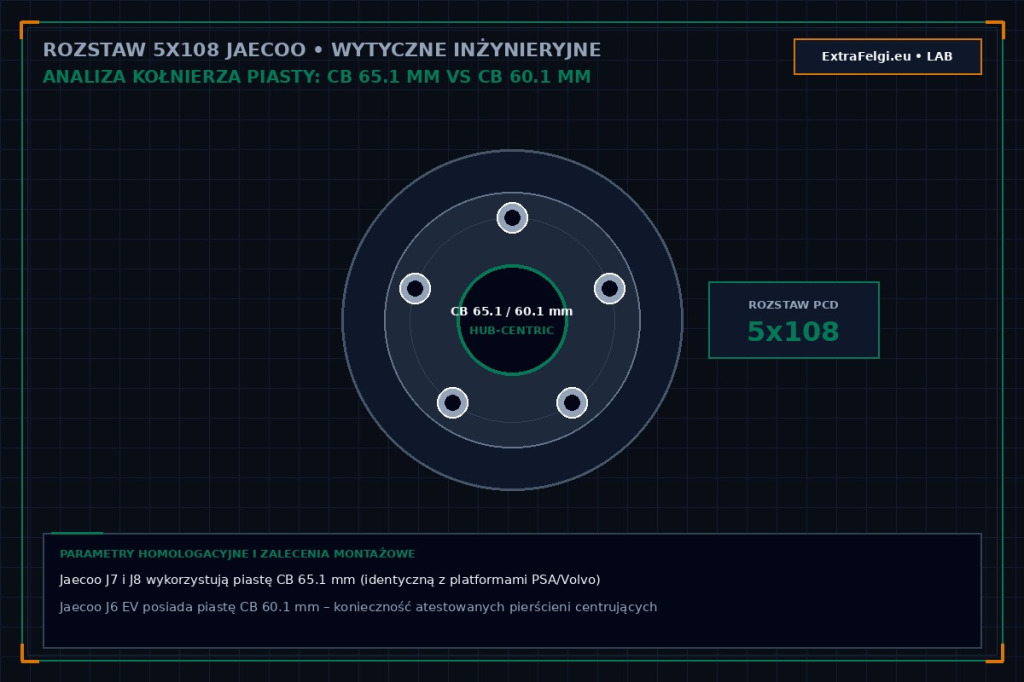The image size is (1024, 682).
Task: Click the PARAMETRY HOMOLOGACYJNE I ZALECENIA MONTAŻOWE heading
Action: [x=238, y=554]
